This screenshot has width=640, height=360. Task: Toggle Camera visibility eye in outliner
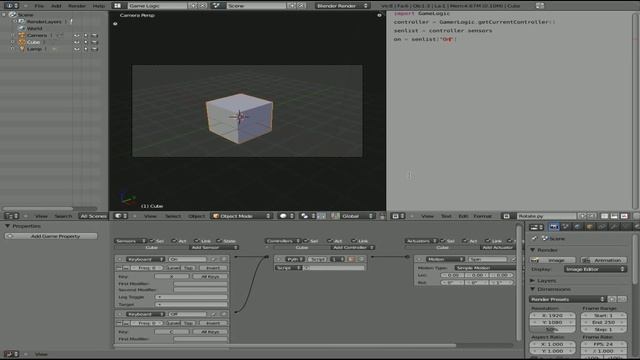tap(77, 36)
